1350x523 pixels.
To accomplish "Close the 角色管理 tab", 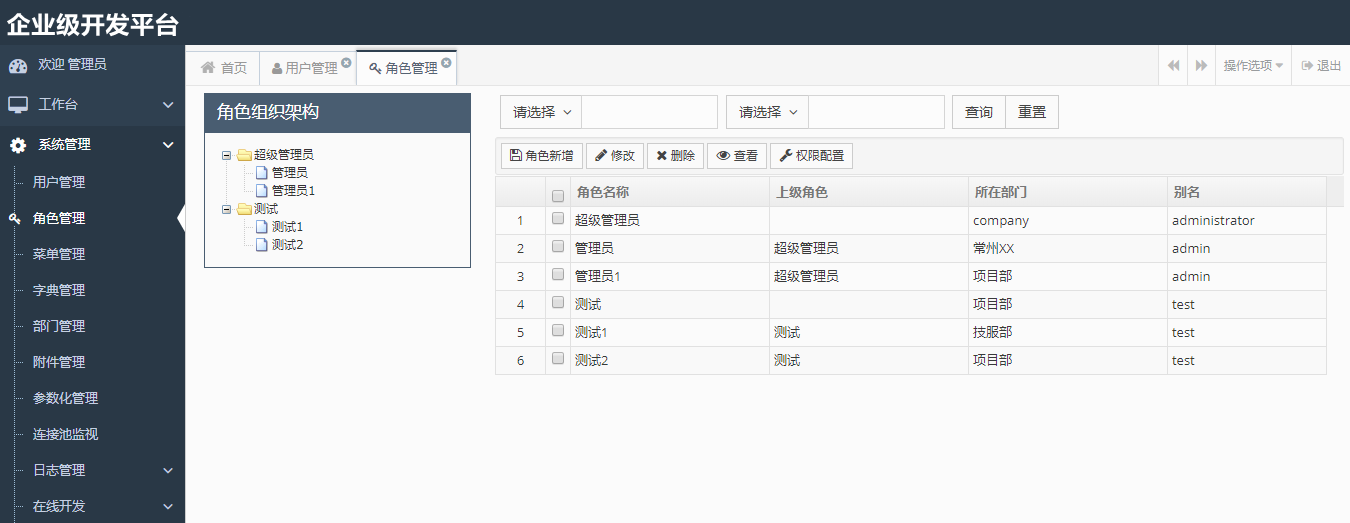I will (x=446, y=62).
